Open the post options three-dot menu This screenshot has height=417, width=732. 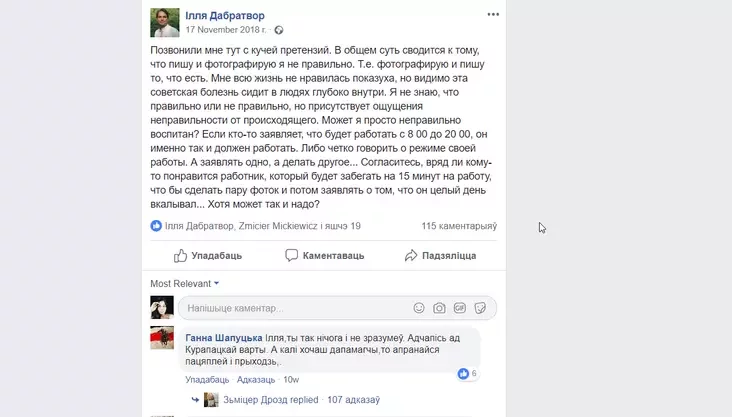pyautogui.click(x=493, y=14)
